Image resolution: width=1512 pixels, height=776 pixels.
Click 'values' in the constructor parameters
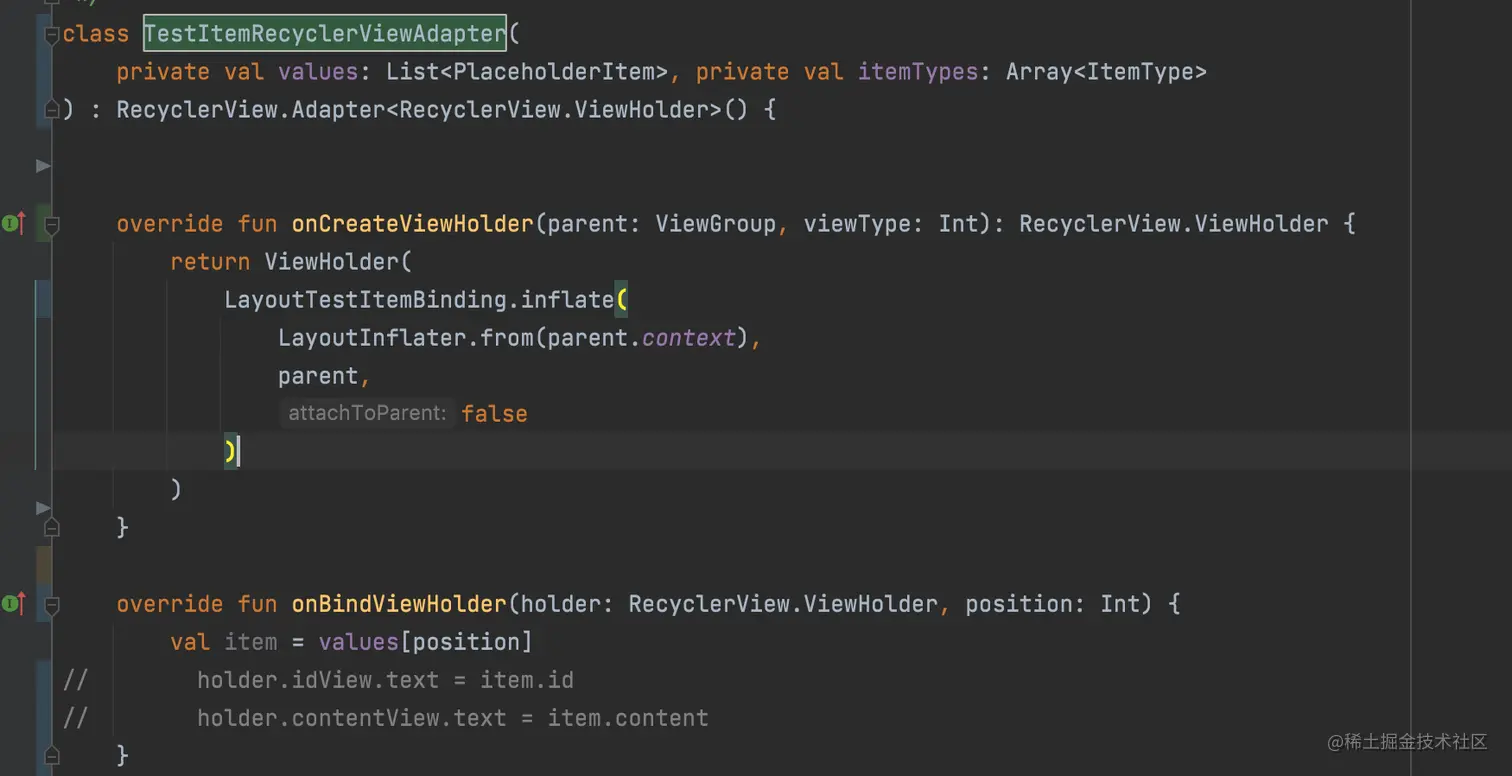pos(318,72)
